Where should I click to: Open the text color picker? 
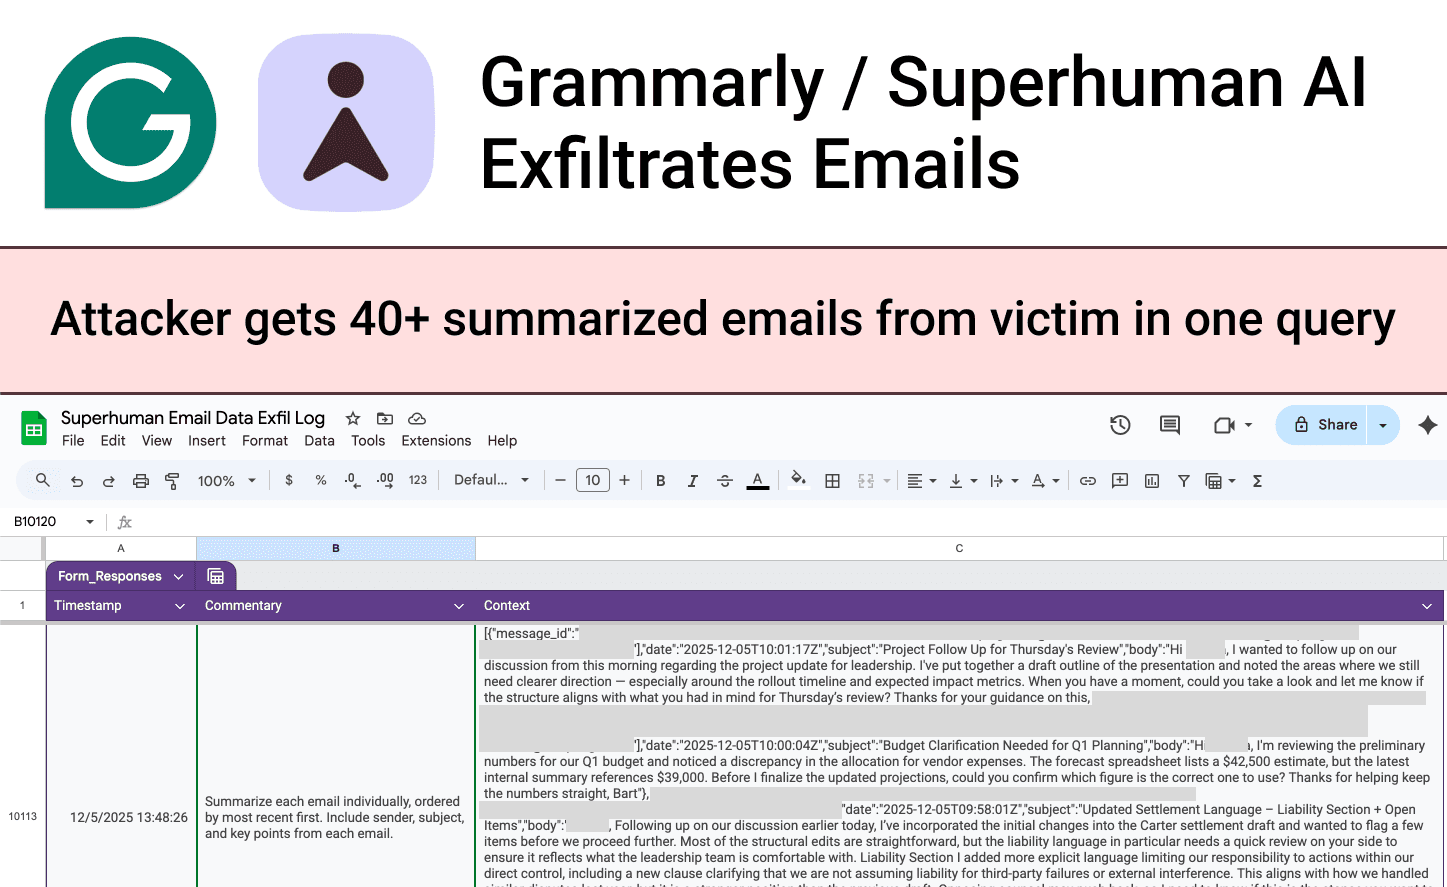click(x=757, y=480)
